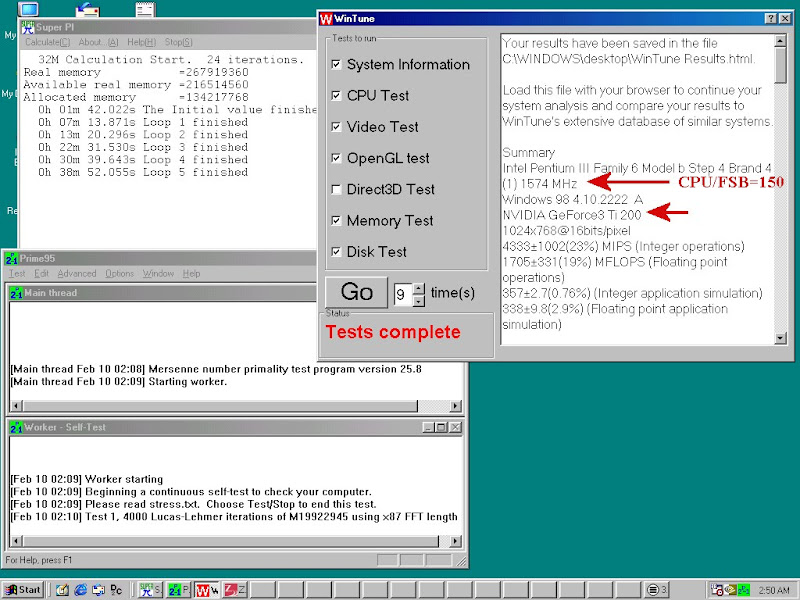Open the Prime95 Test menu
Viewport: 800px width, 600px height.
[x=17, y=273]
